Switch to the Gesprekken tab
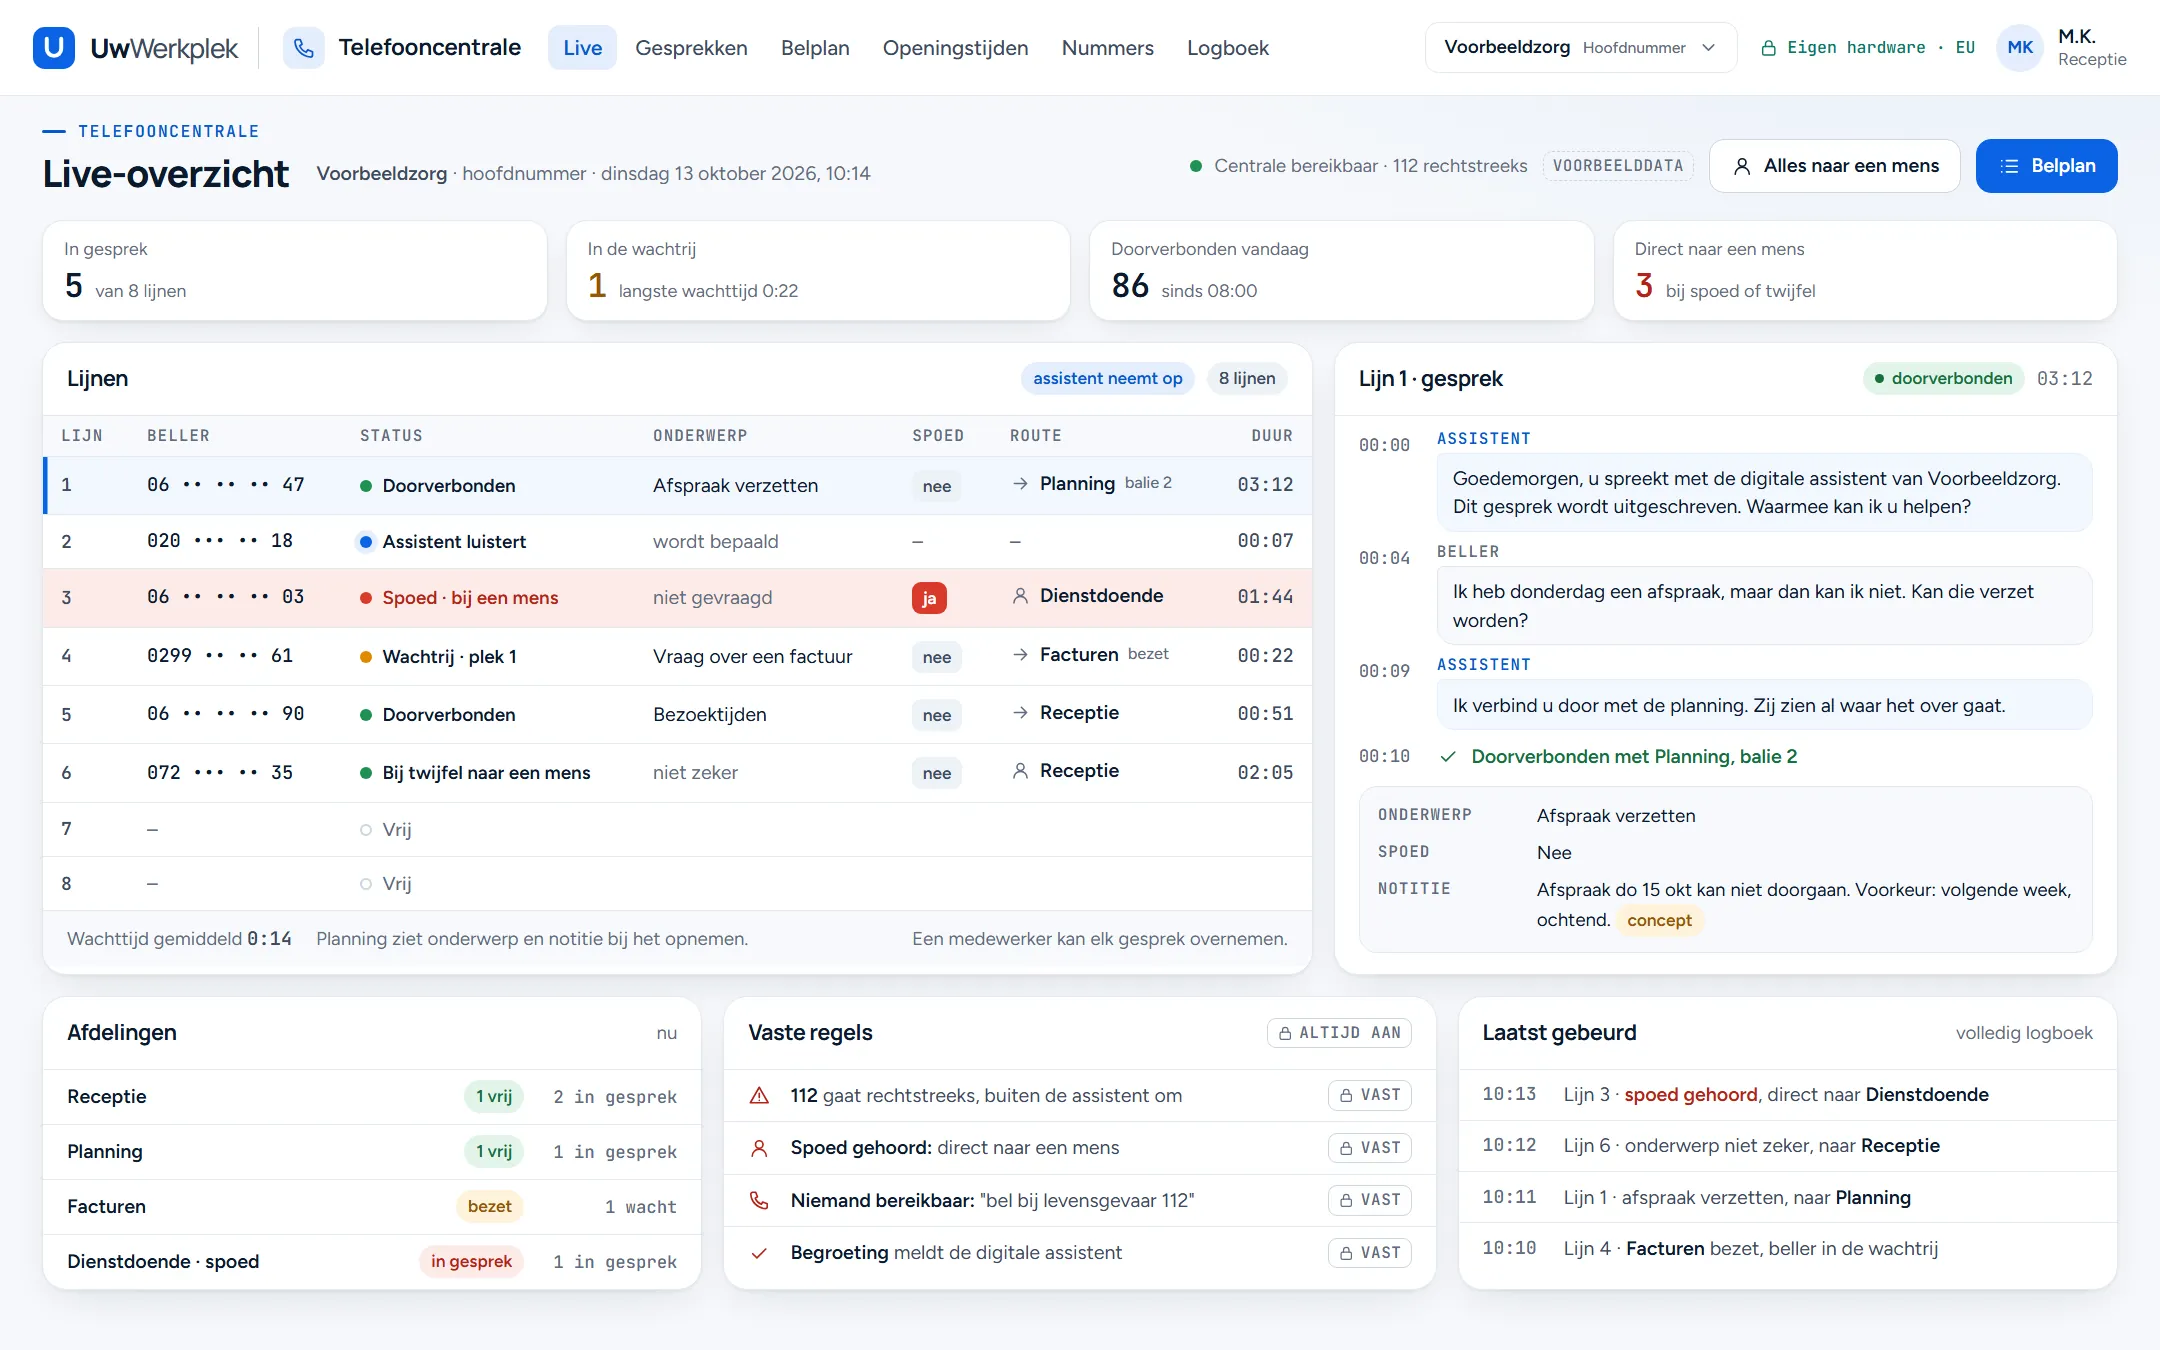Image resolution: width=2160 pixels, height=1350 pixels. pos(691,48)
